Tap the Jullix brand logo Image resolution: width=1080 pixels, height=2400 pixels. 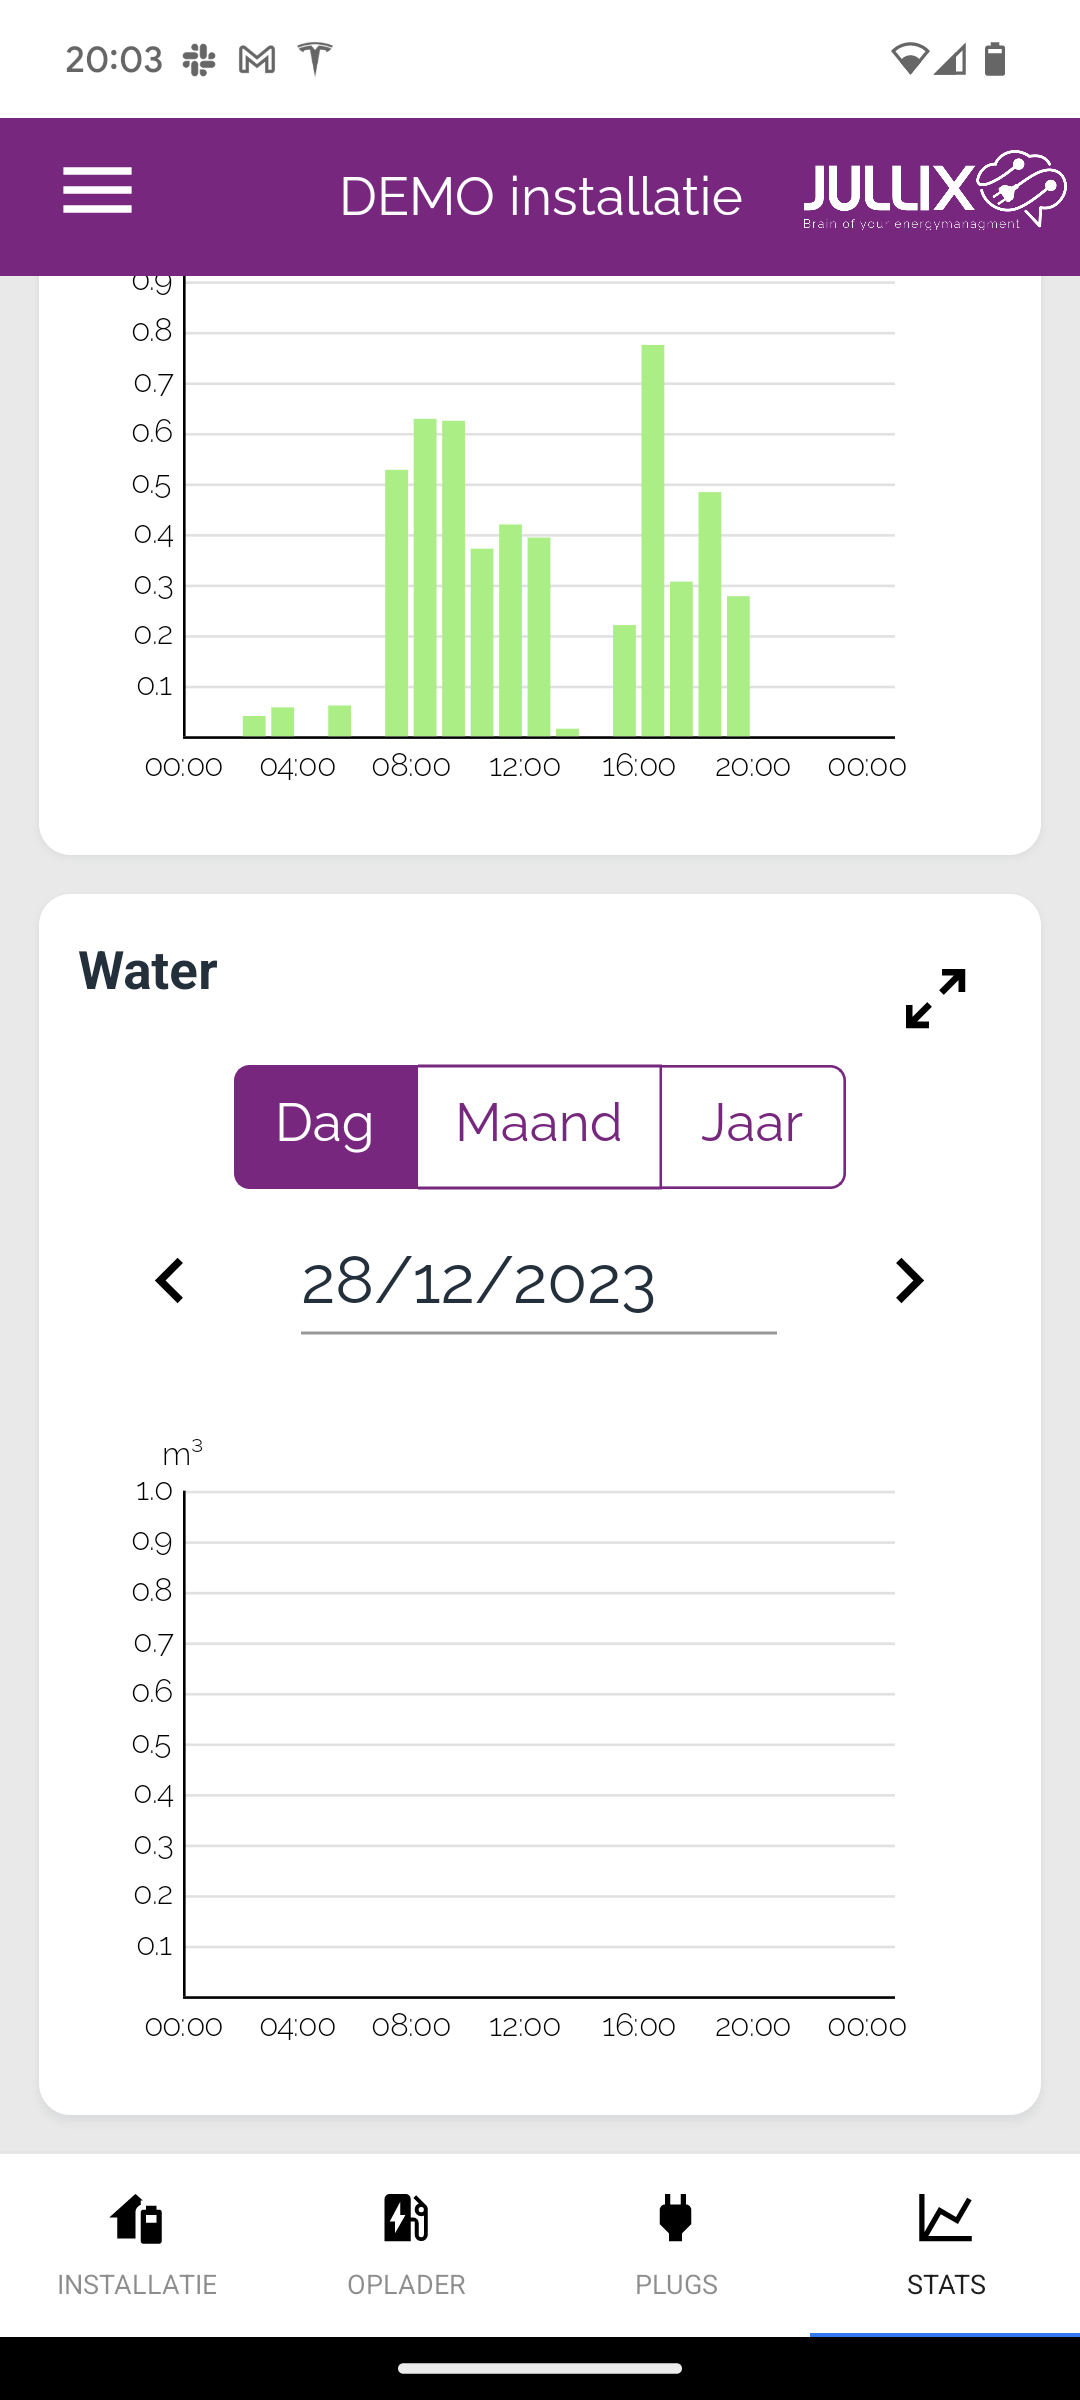point(934,190)
